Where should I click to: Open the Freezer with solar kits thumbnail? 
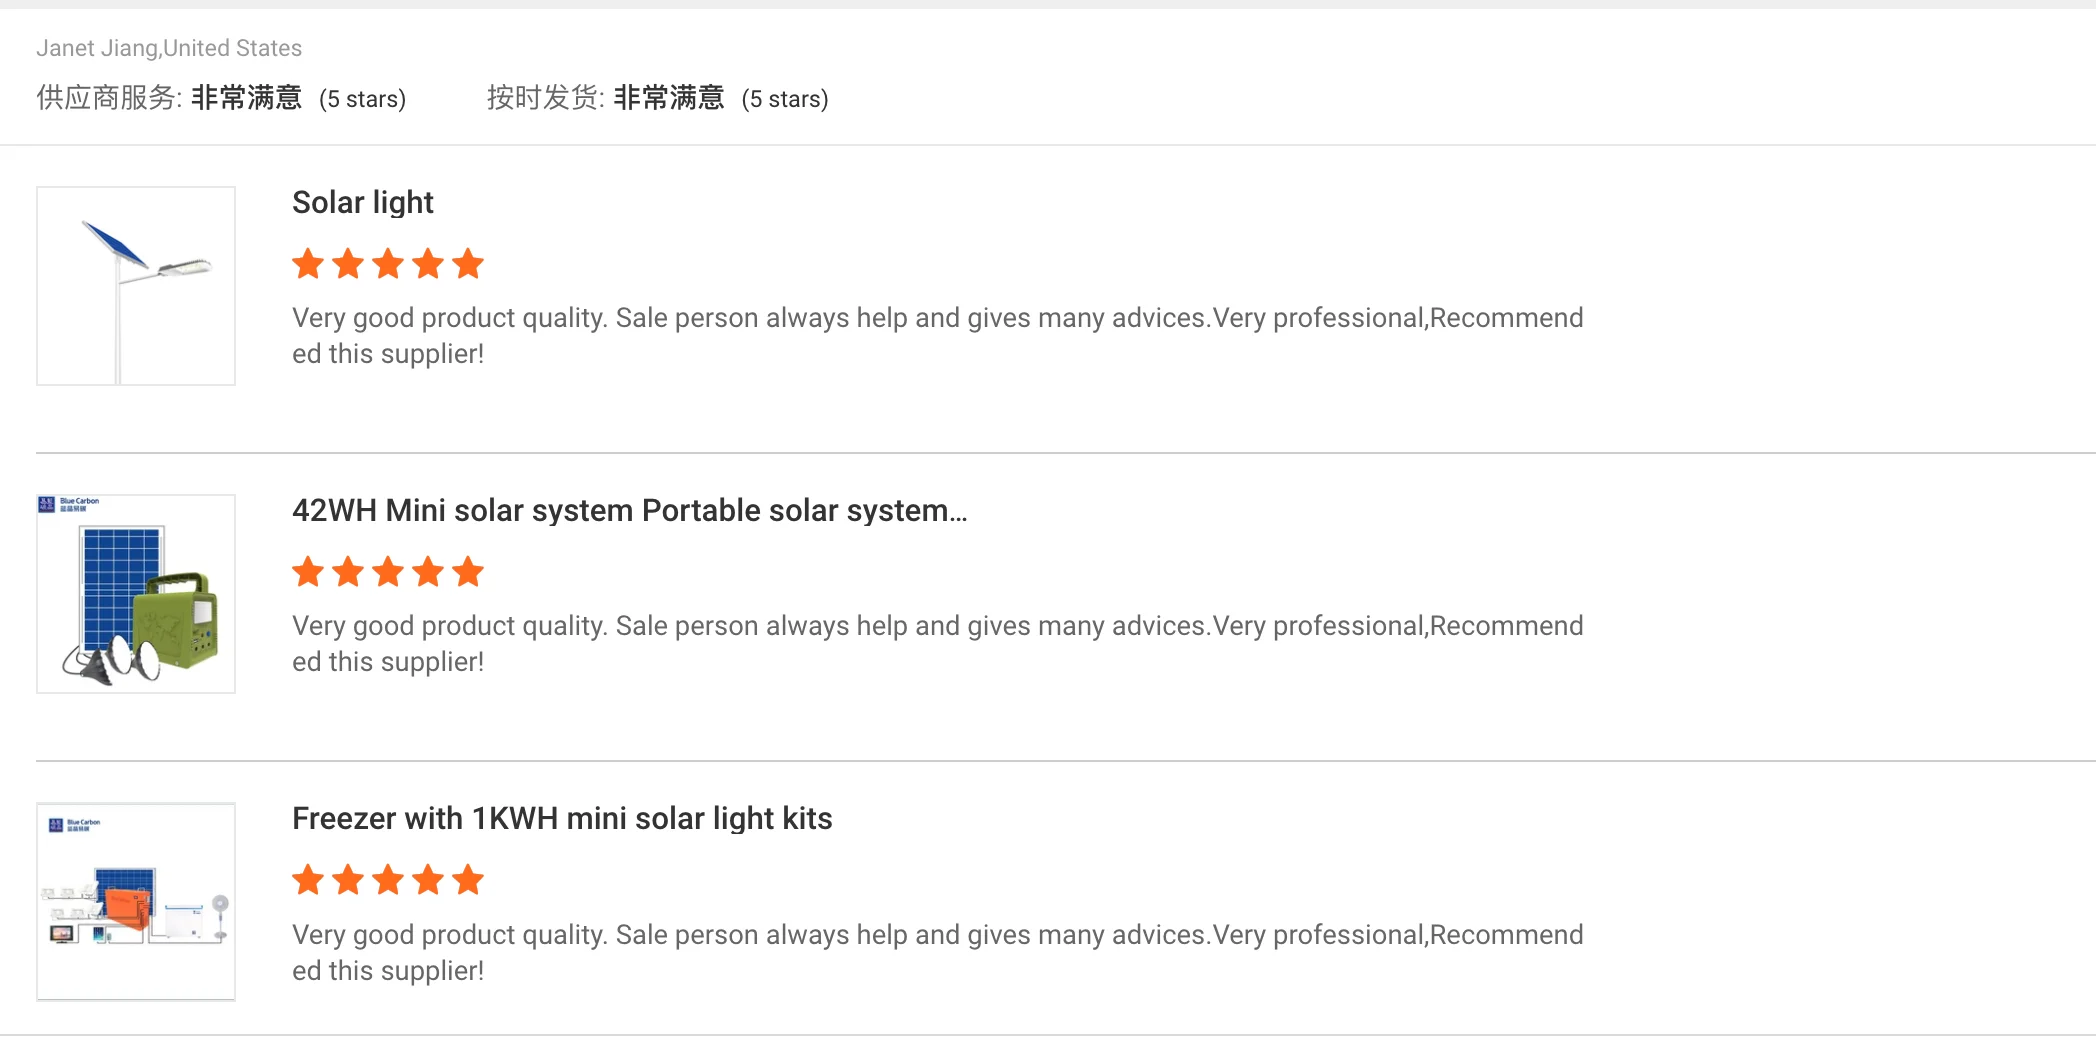[x=136, y=902]
